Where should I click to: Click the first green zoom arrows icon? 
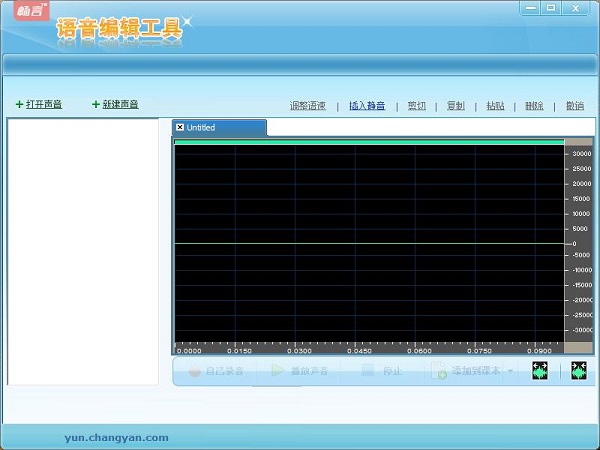pos(541,371)
